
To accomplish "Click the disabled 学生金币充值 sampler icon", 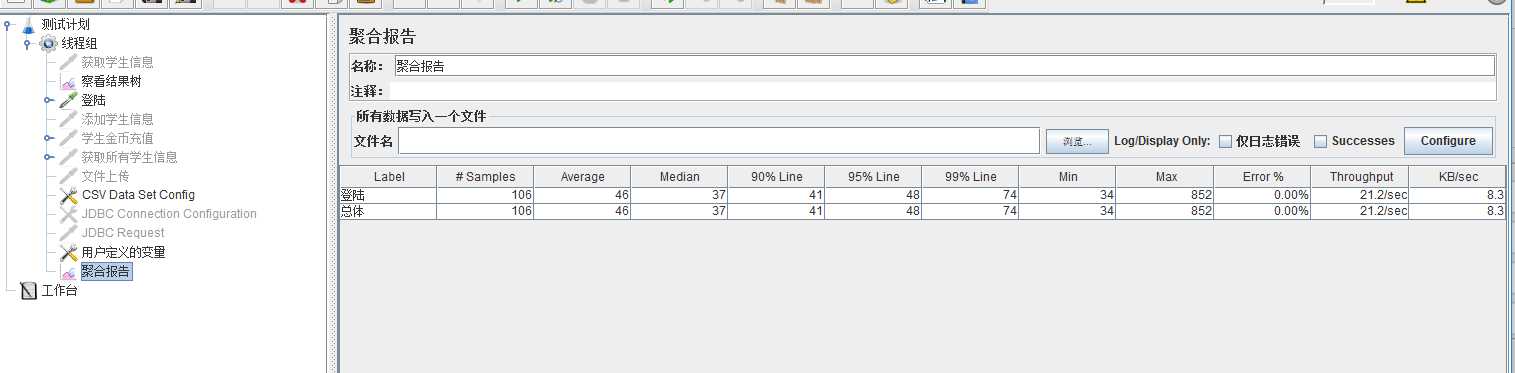I will click(x=68, y=138).
